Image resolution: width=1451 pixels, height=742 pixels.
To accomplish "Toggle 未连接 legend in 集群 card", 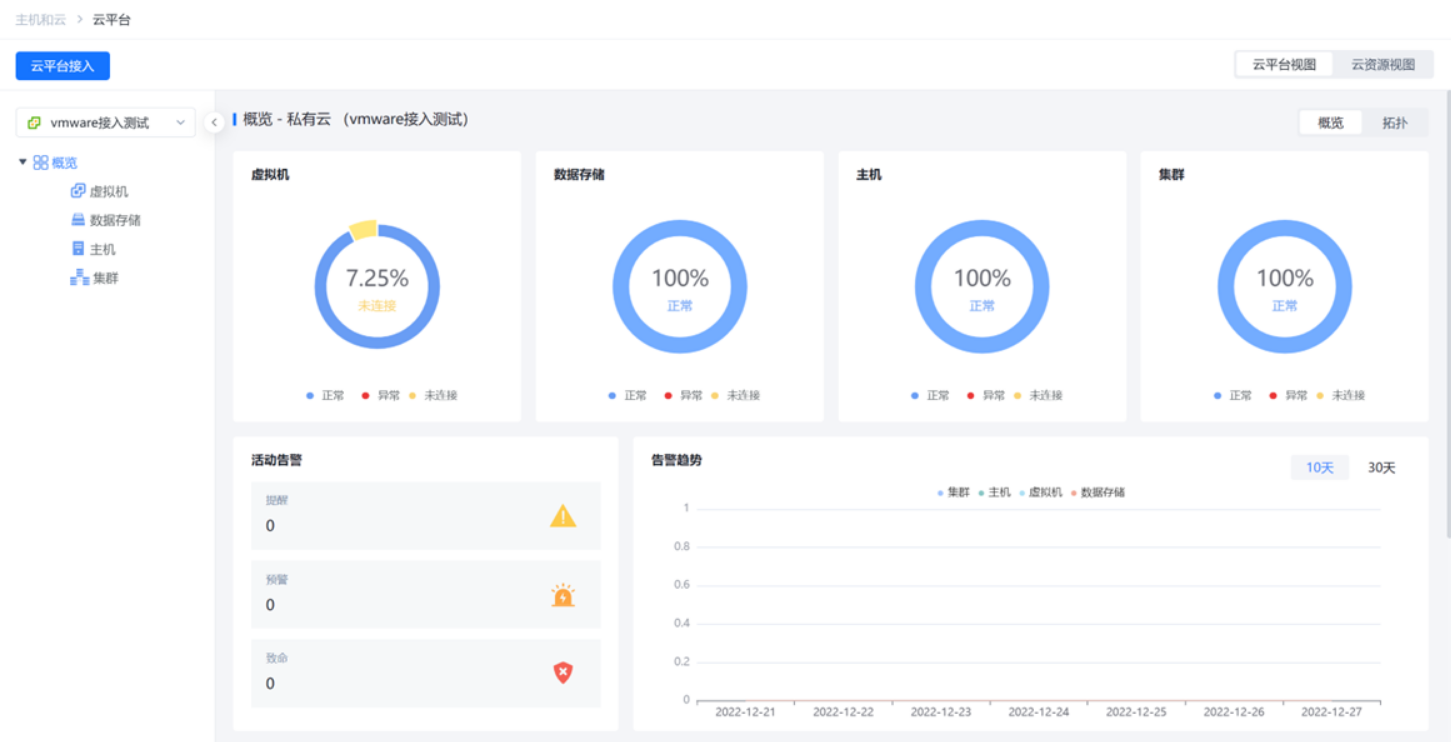I will point(1341,396).
